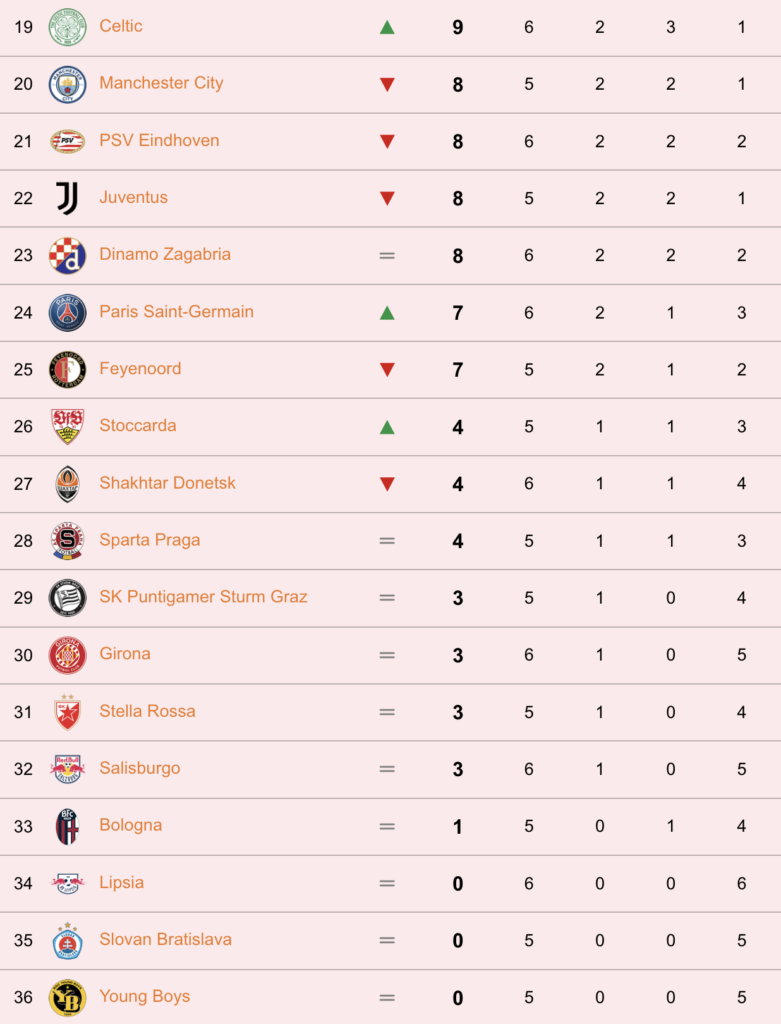781x1024 pixels.
Task: Select the Feyenoord club badge
Action: 67,370
